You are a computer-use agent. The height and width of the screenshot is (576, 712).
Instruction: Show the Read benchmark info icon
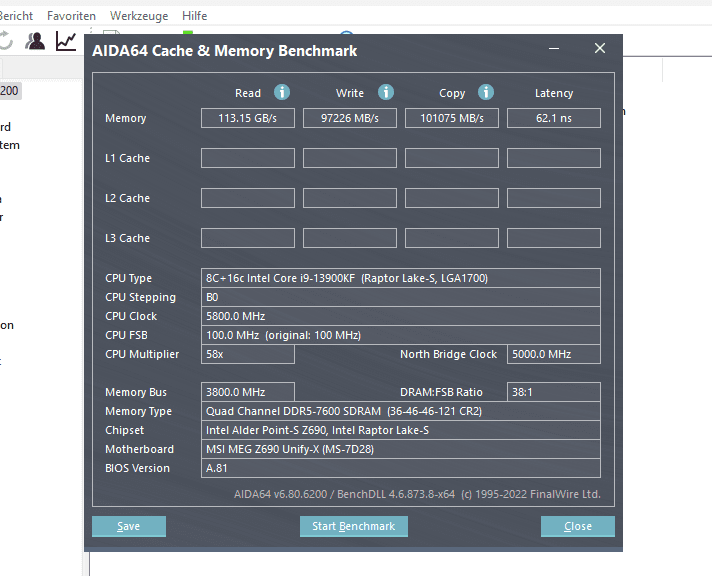(282, 92)
